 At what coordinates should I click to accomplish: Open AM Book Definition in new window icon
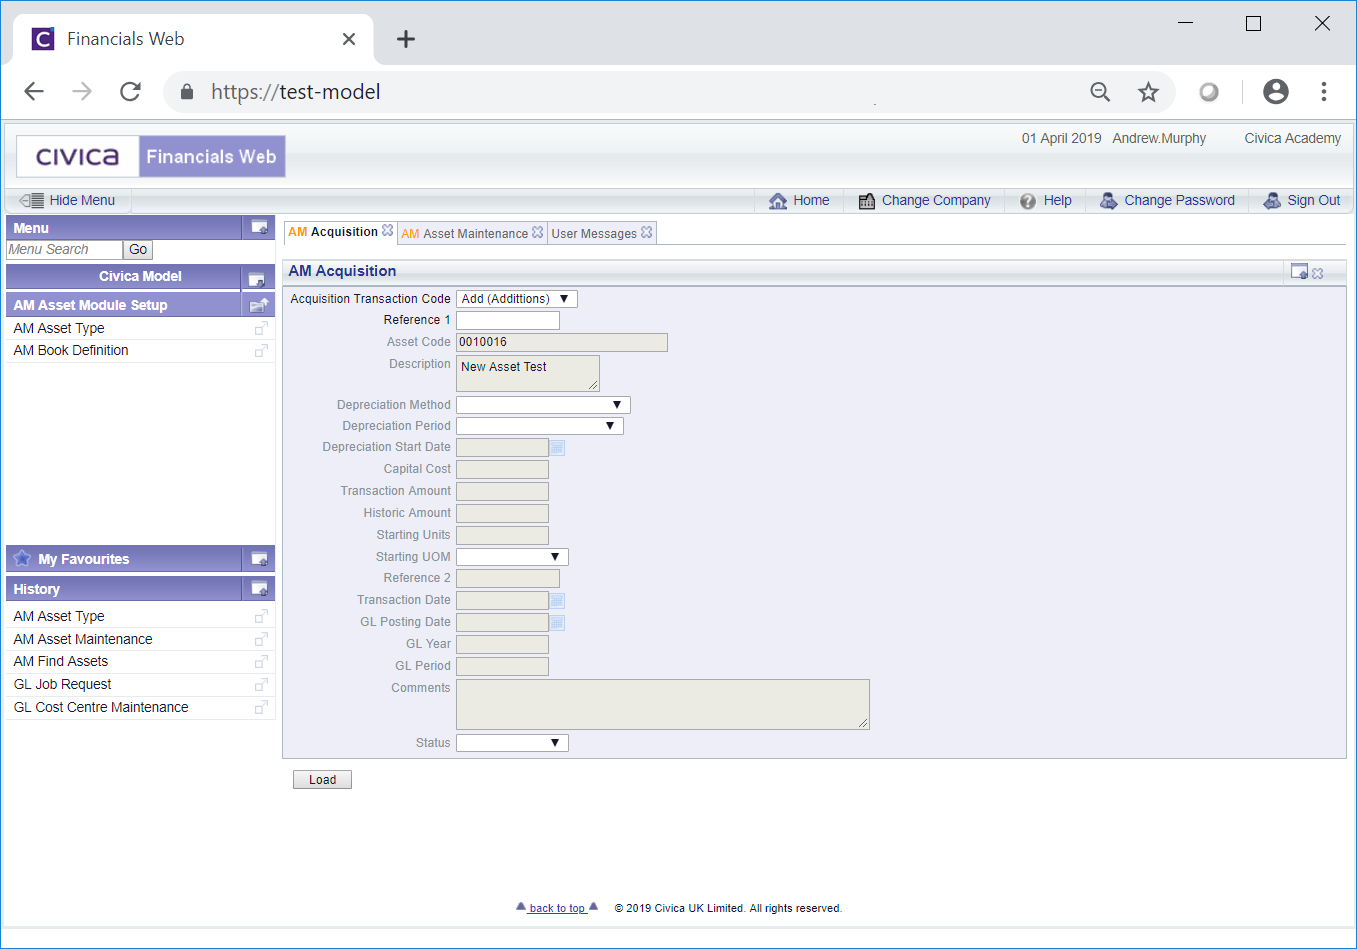tap(261, 351)
